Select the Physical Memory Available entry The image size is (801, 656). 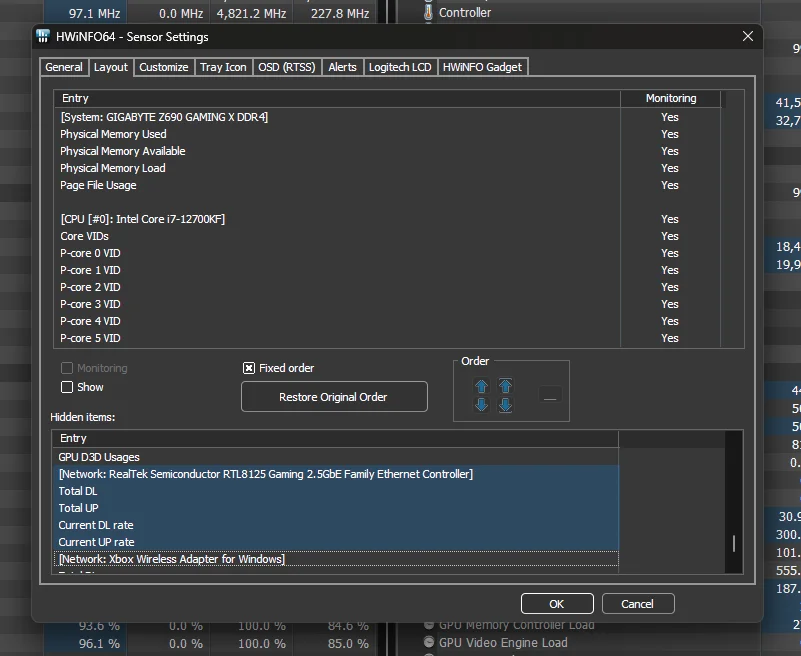(x=337, y=151)
